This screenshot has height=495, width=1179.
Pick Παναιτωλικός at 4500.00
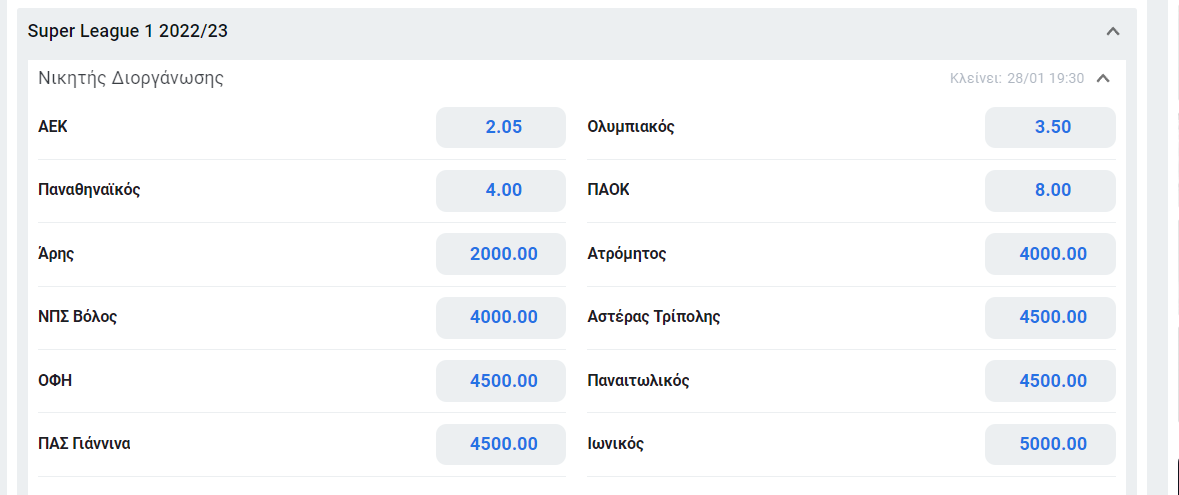pyautogui.click(x=1050, y=381)
